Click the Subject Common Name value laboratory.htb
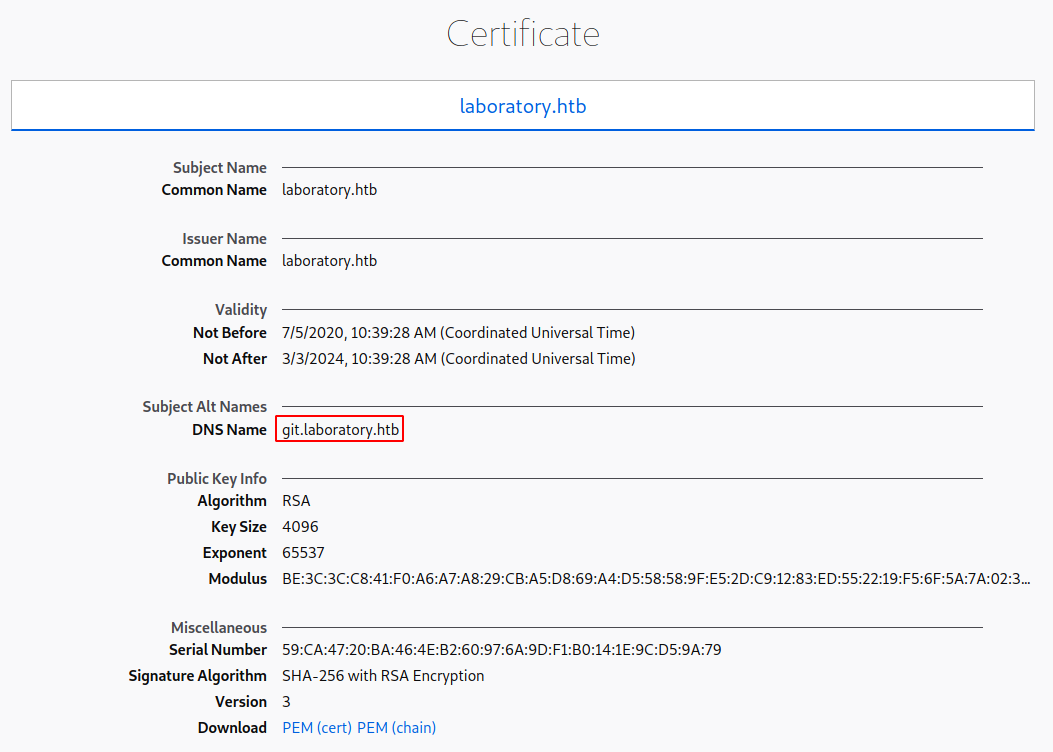Image resolution: width=1053 pixels, height=752 pixels. point(329,190)
